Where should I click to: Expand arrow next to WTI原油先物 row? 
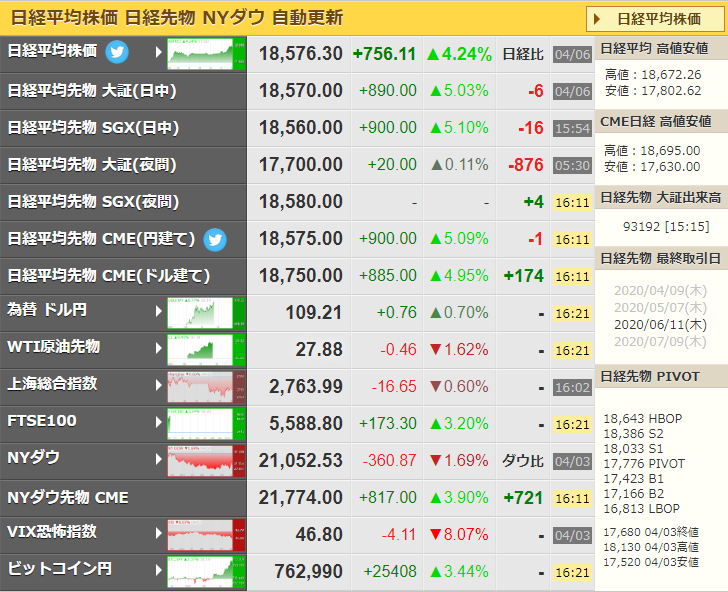(159, 348)
